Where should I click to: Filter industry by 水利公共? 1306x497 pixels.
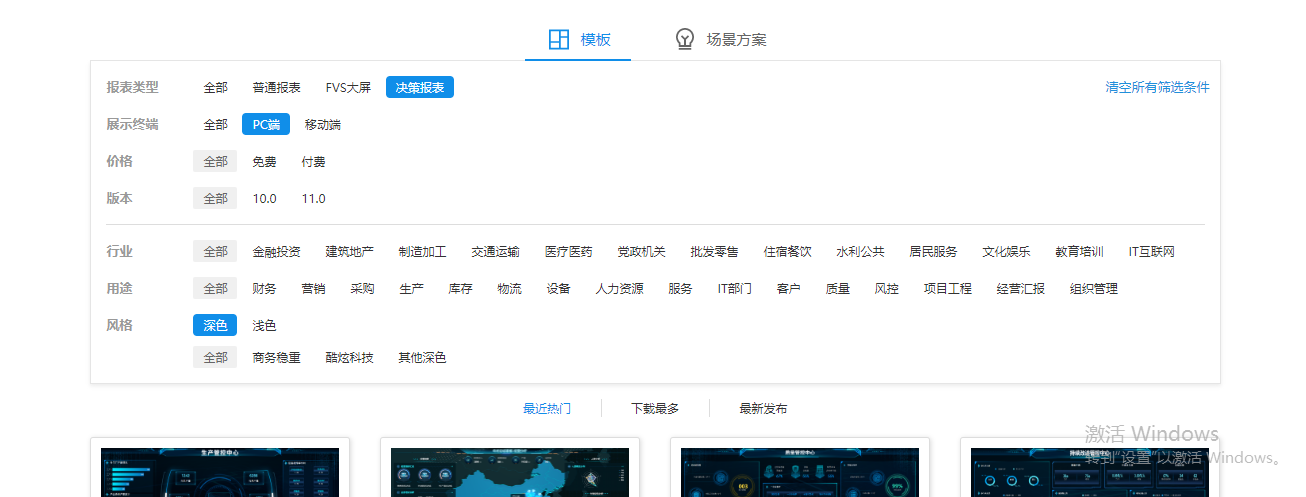[860, 251]
